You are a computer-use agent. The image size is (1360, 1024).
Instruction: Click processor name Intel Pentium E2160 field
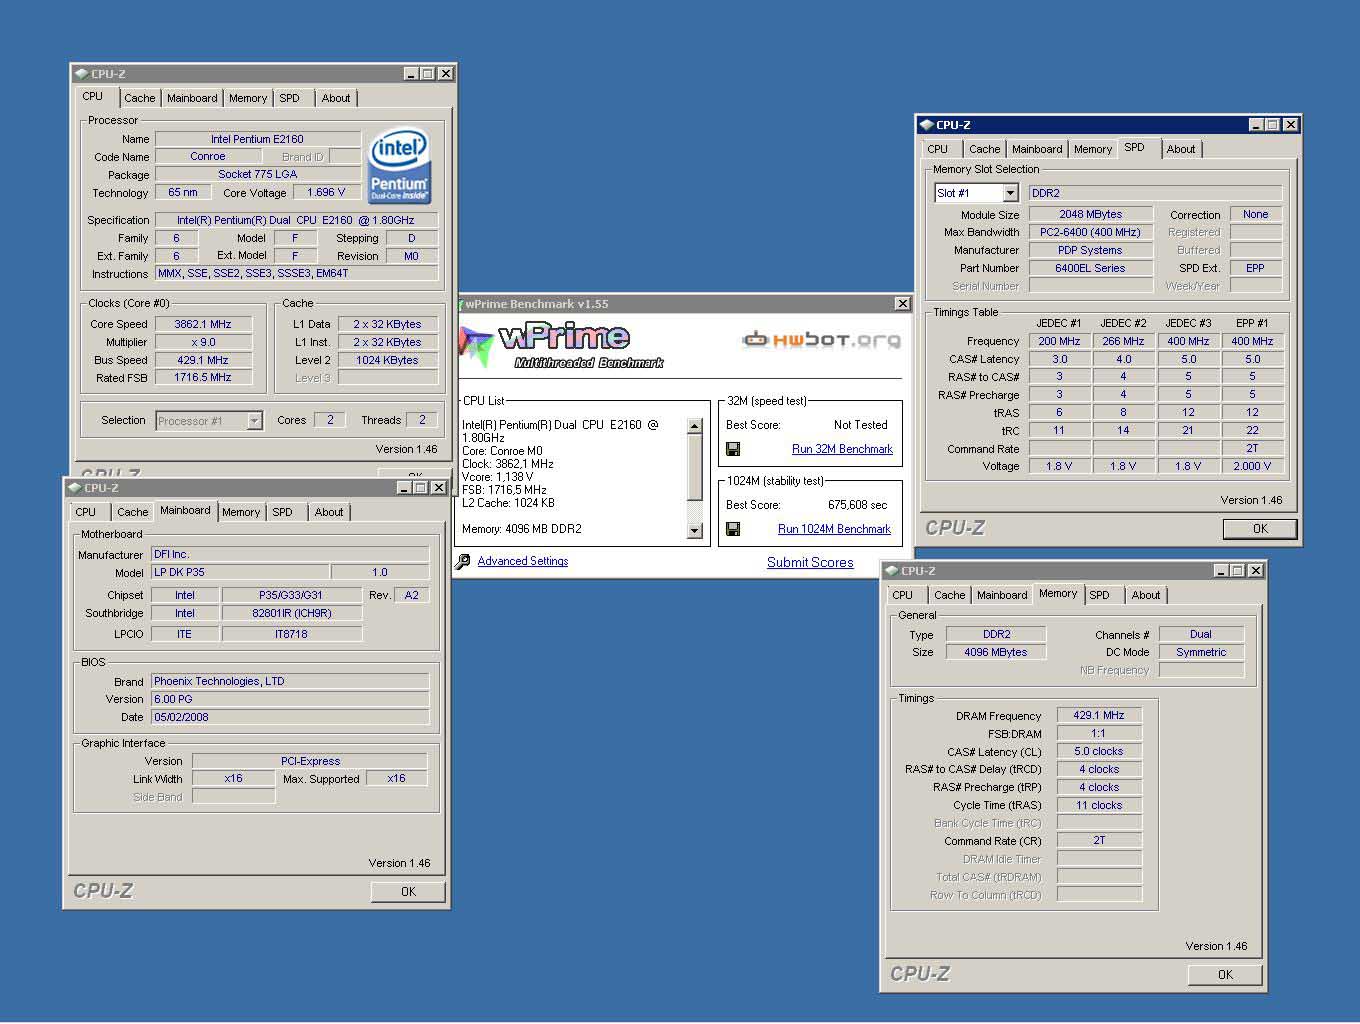point(257,139)
